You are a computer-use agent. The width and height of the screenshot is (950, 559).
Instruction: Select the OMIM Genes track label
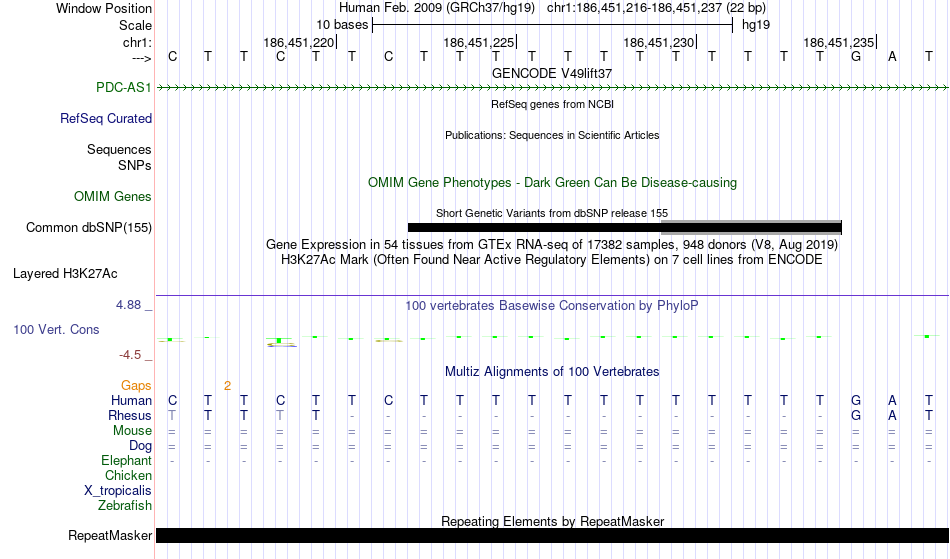[113, 196]
